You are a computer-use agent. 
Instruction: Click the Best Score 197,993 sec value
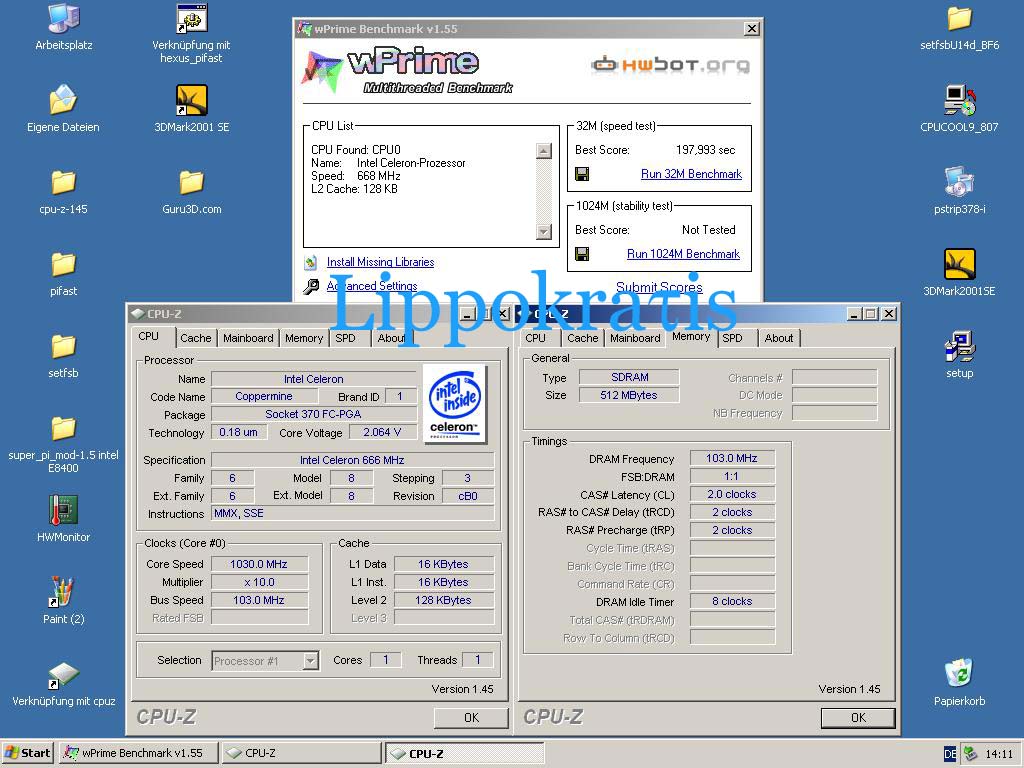[x=705, y=150]
